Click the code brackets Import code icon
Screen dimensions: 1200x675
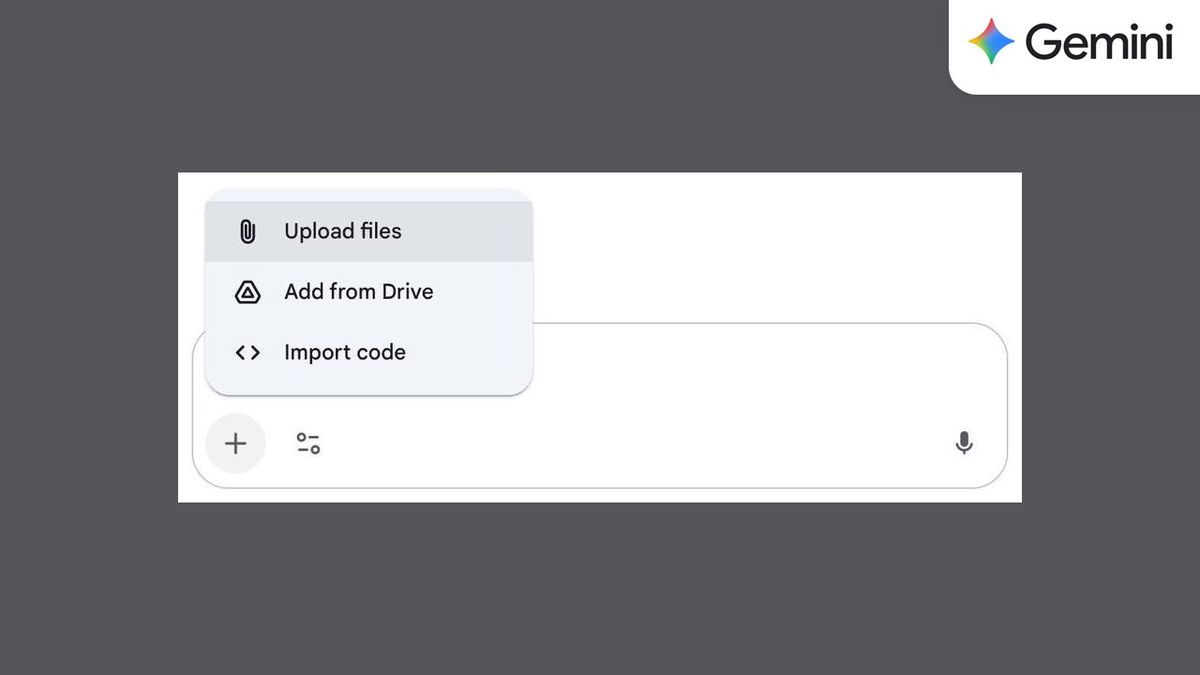(x=246, y=352)
